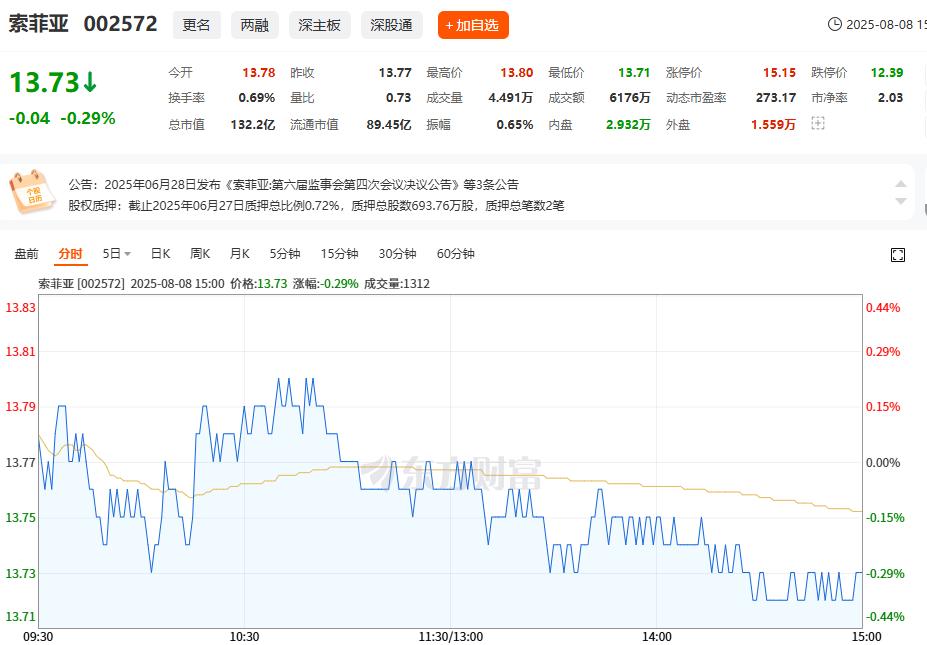Click the dashed plus icon next to 外盘
This screenshot has height=645, width=927.
tap(818, 124)
